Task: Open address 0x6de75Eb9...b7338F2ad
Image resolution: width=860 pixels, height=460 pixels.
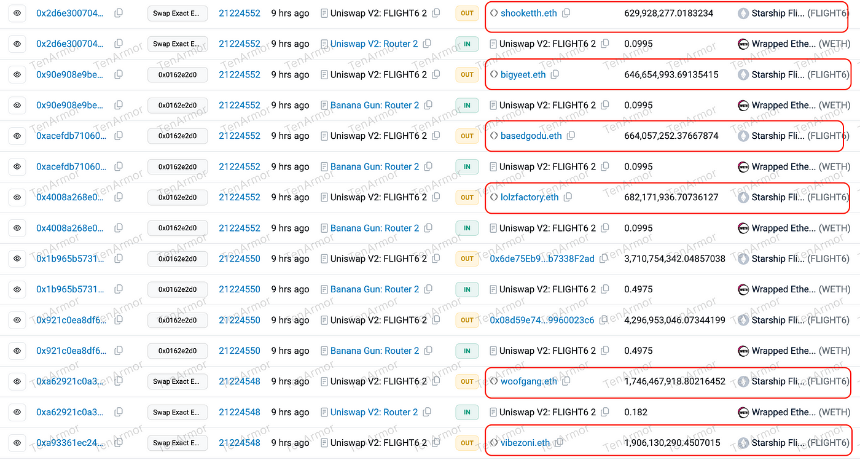Action: [542, 258]
